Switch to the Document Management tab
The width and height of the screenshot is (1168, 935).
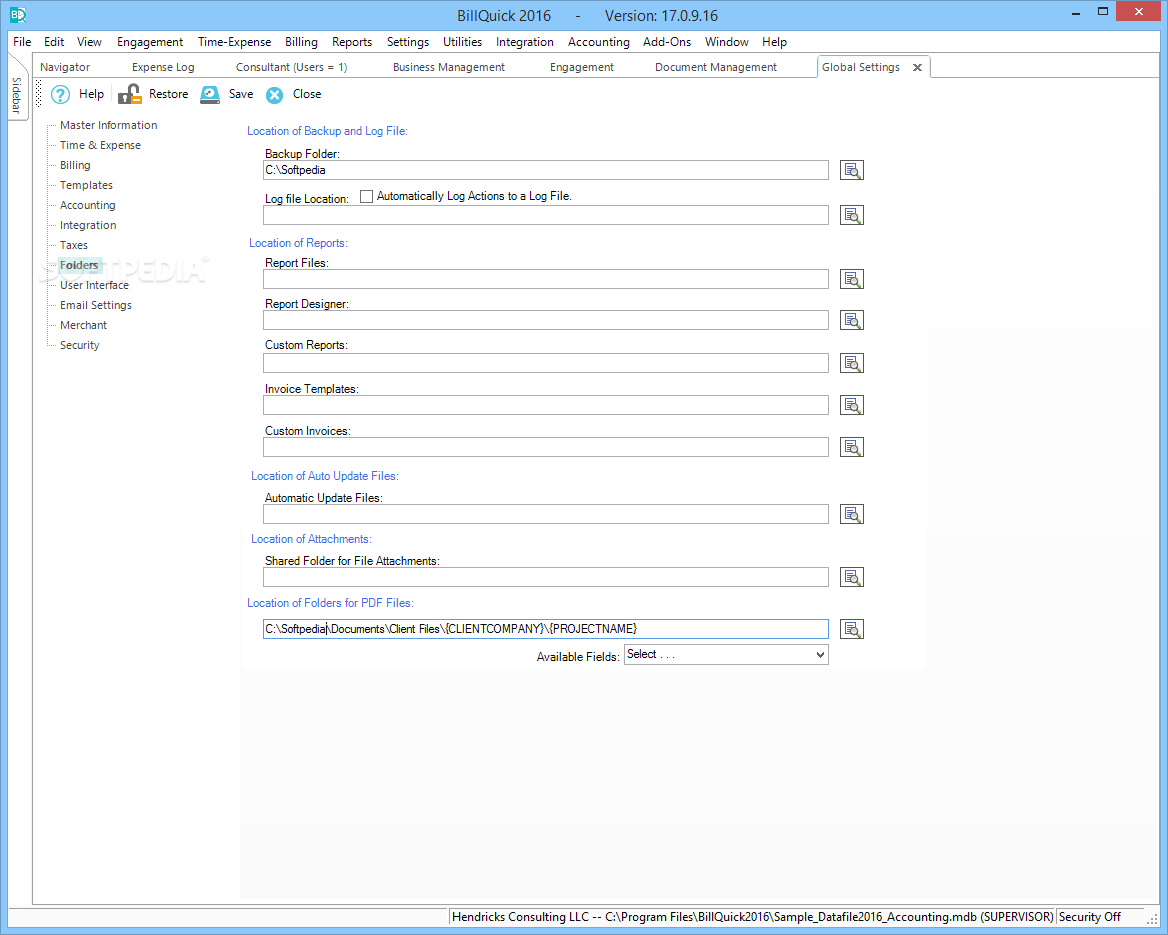(715, 67)
